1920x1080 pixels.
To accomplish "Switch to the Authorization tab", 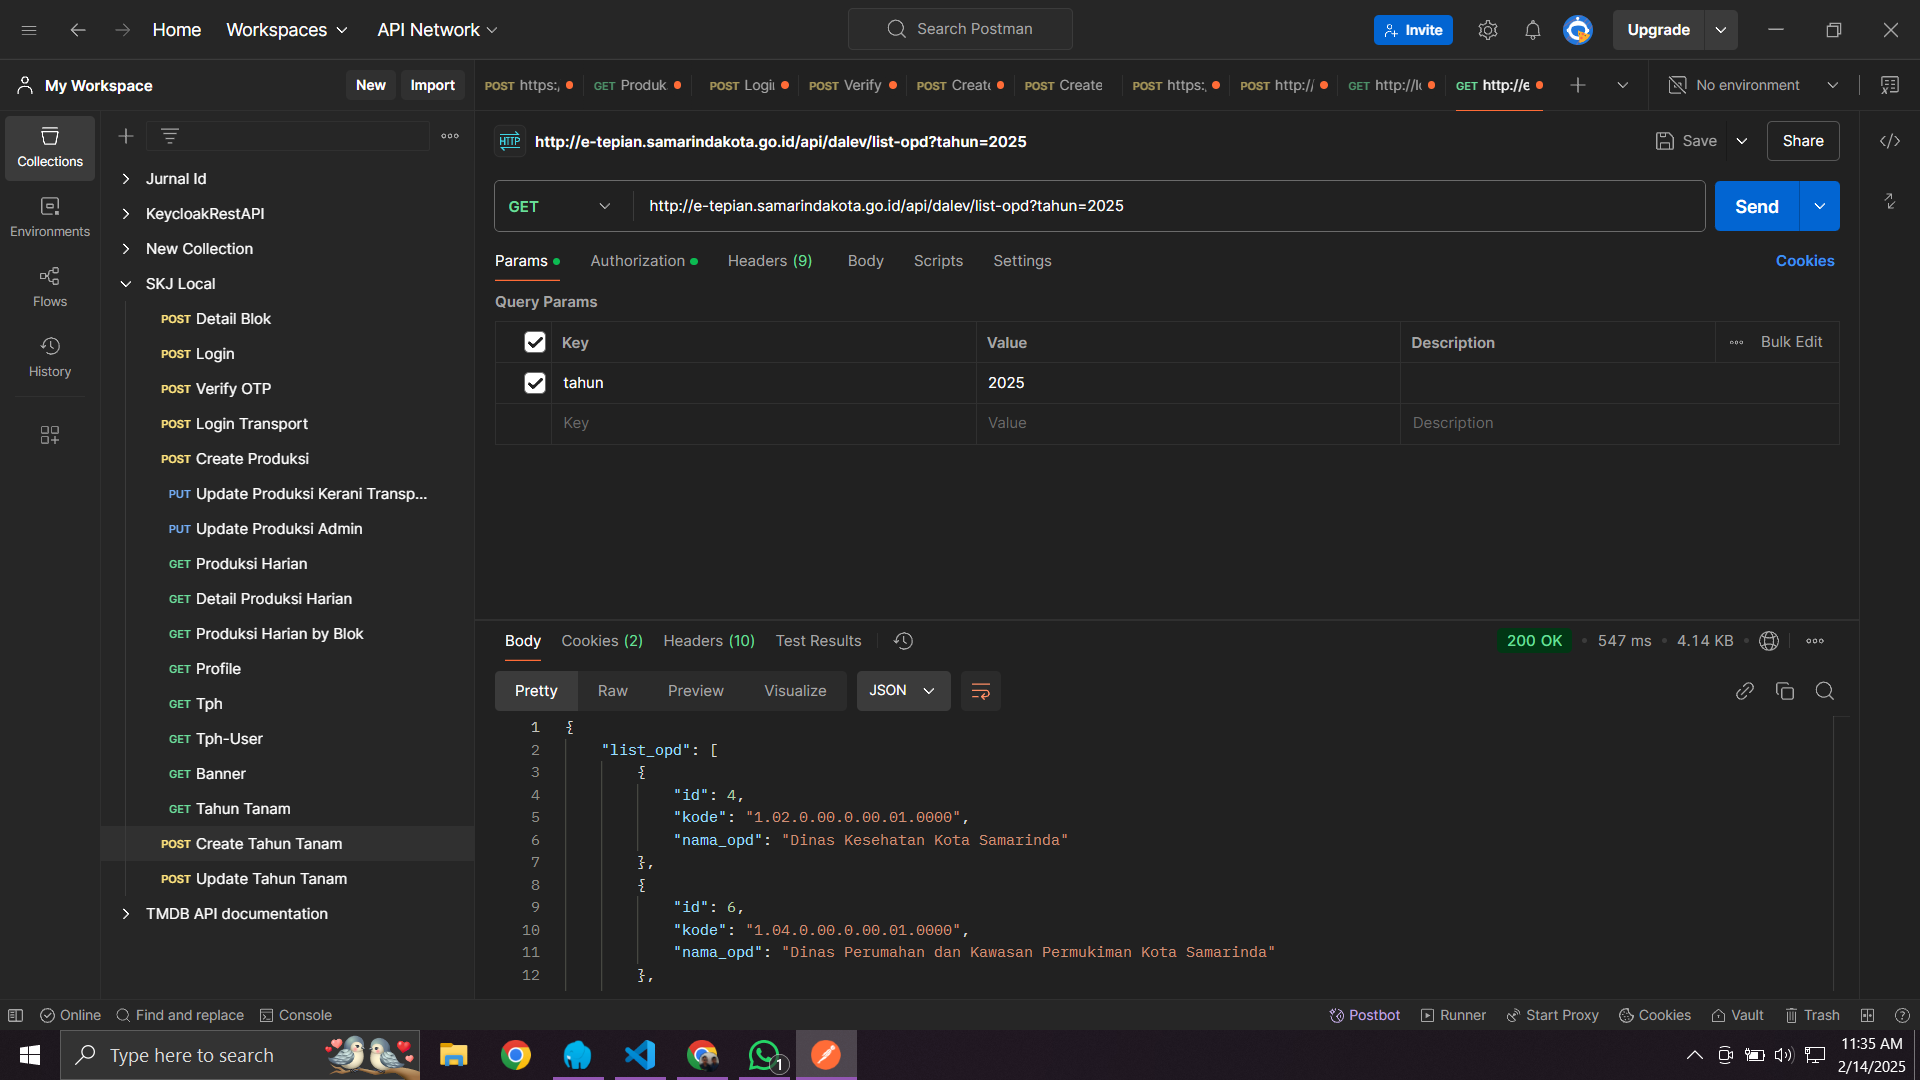I will pyautogui.click(x=638, y=261).
